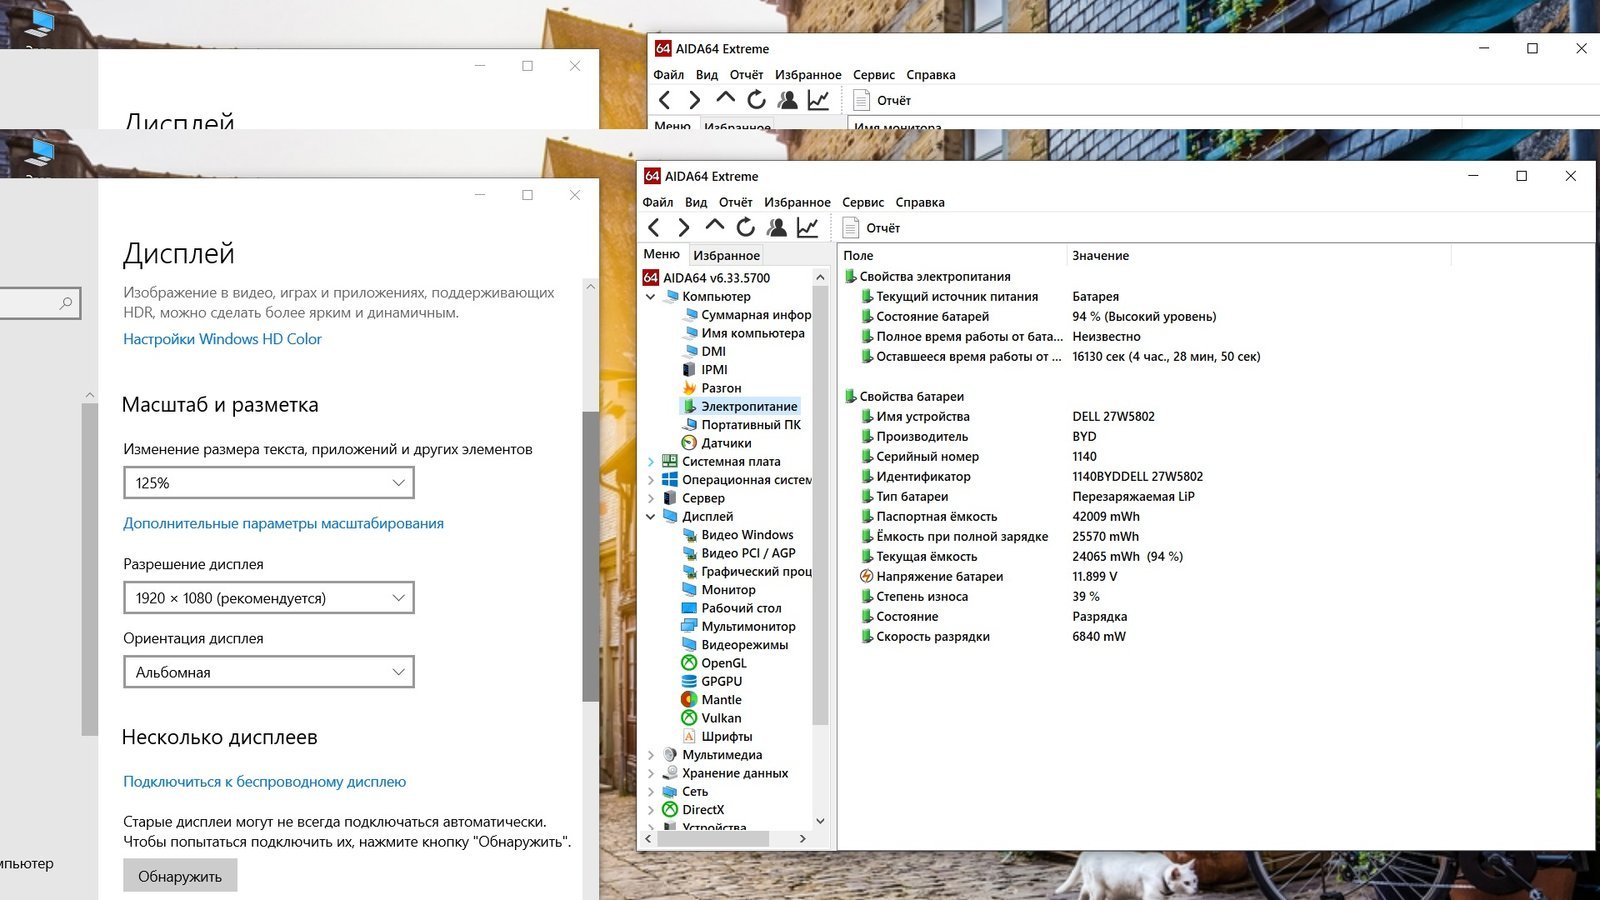Click the Up level arrow icon

[x=714, y=227]
